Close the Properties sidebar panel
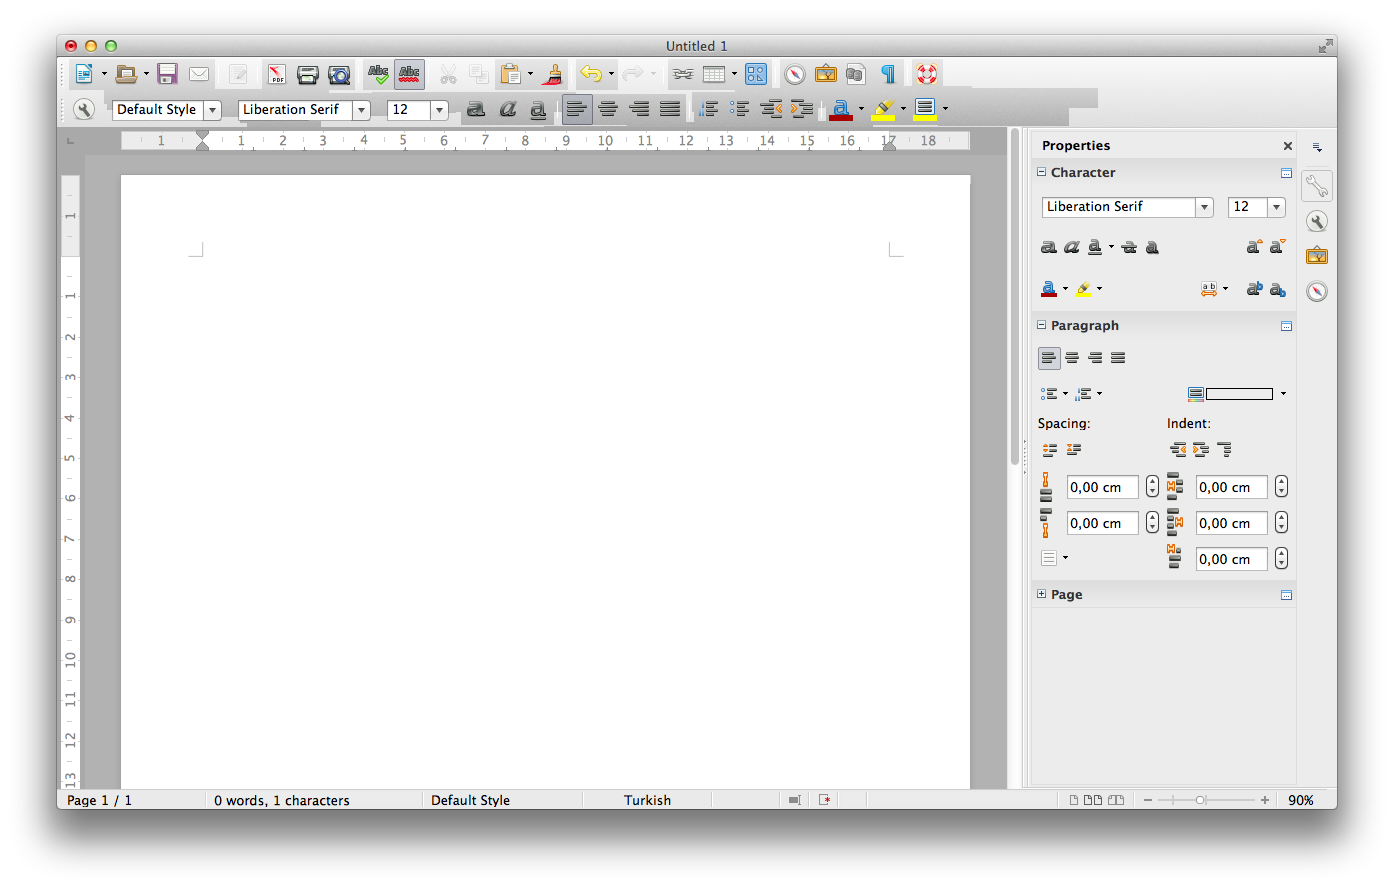This screenshot has width=1394, height=888. tap(1288, 146)
